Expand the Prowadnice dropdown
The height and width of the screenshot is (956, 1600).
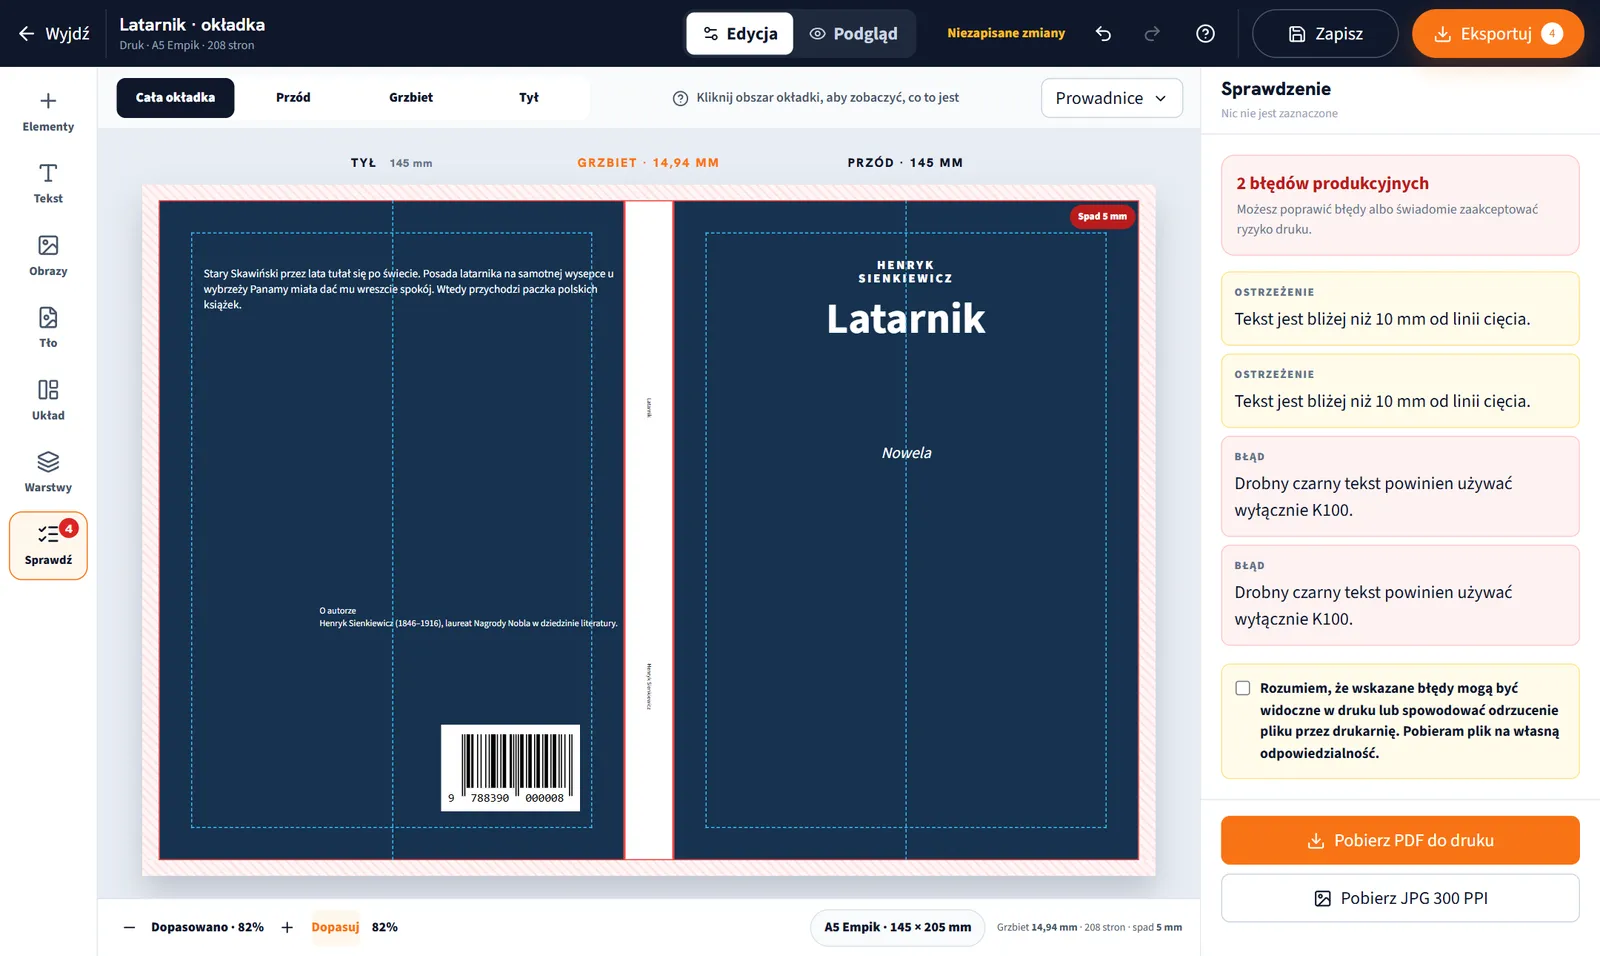click(1112, 98)
